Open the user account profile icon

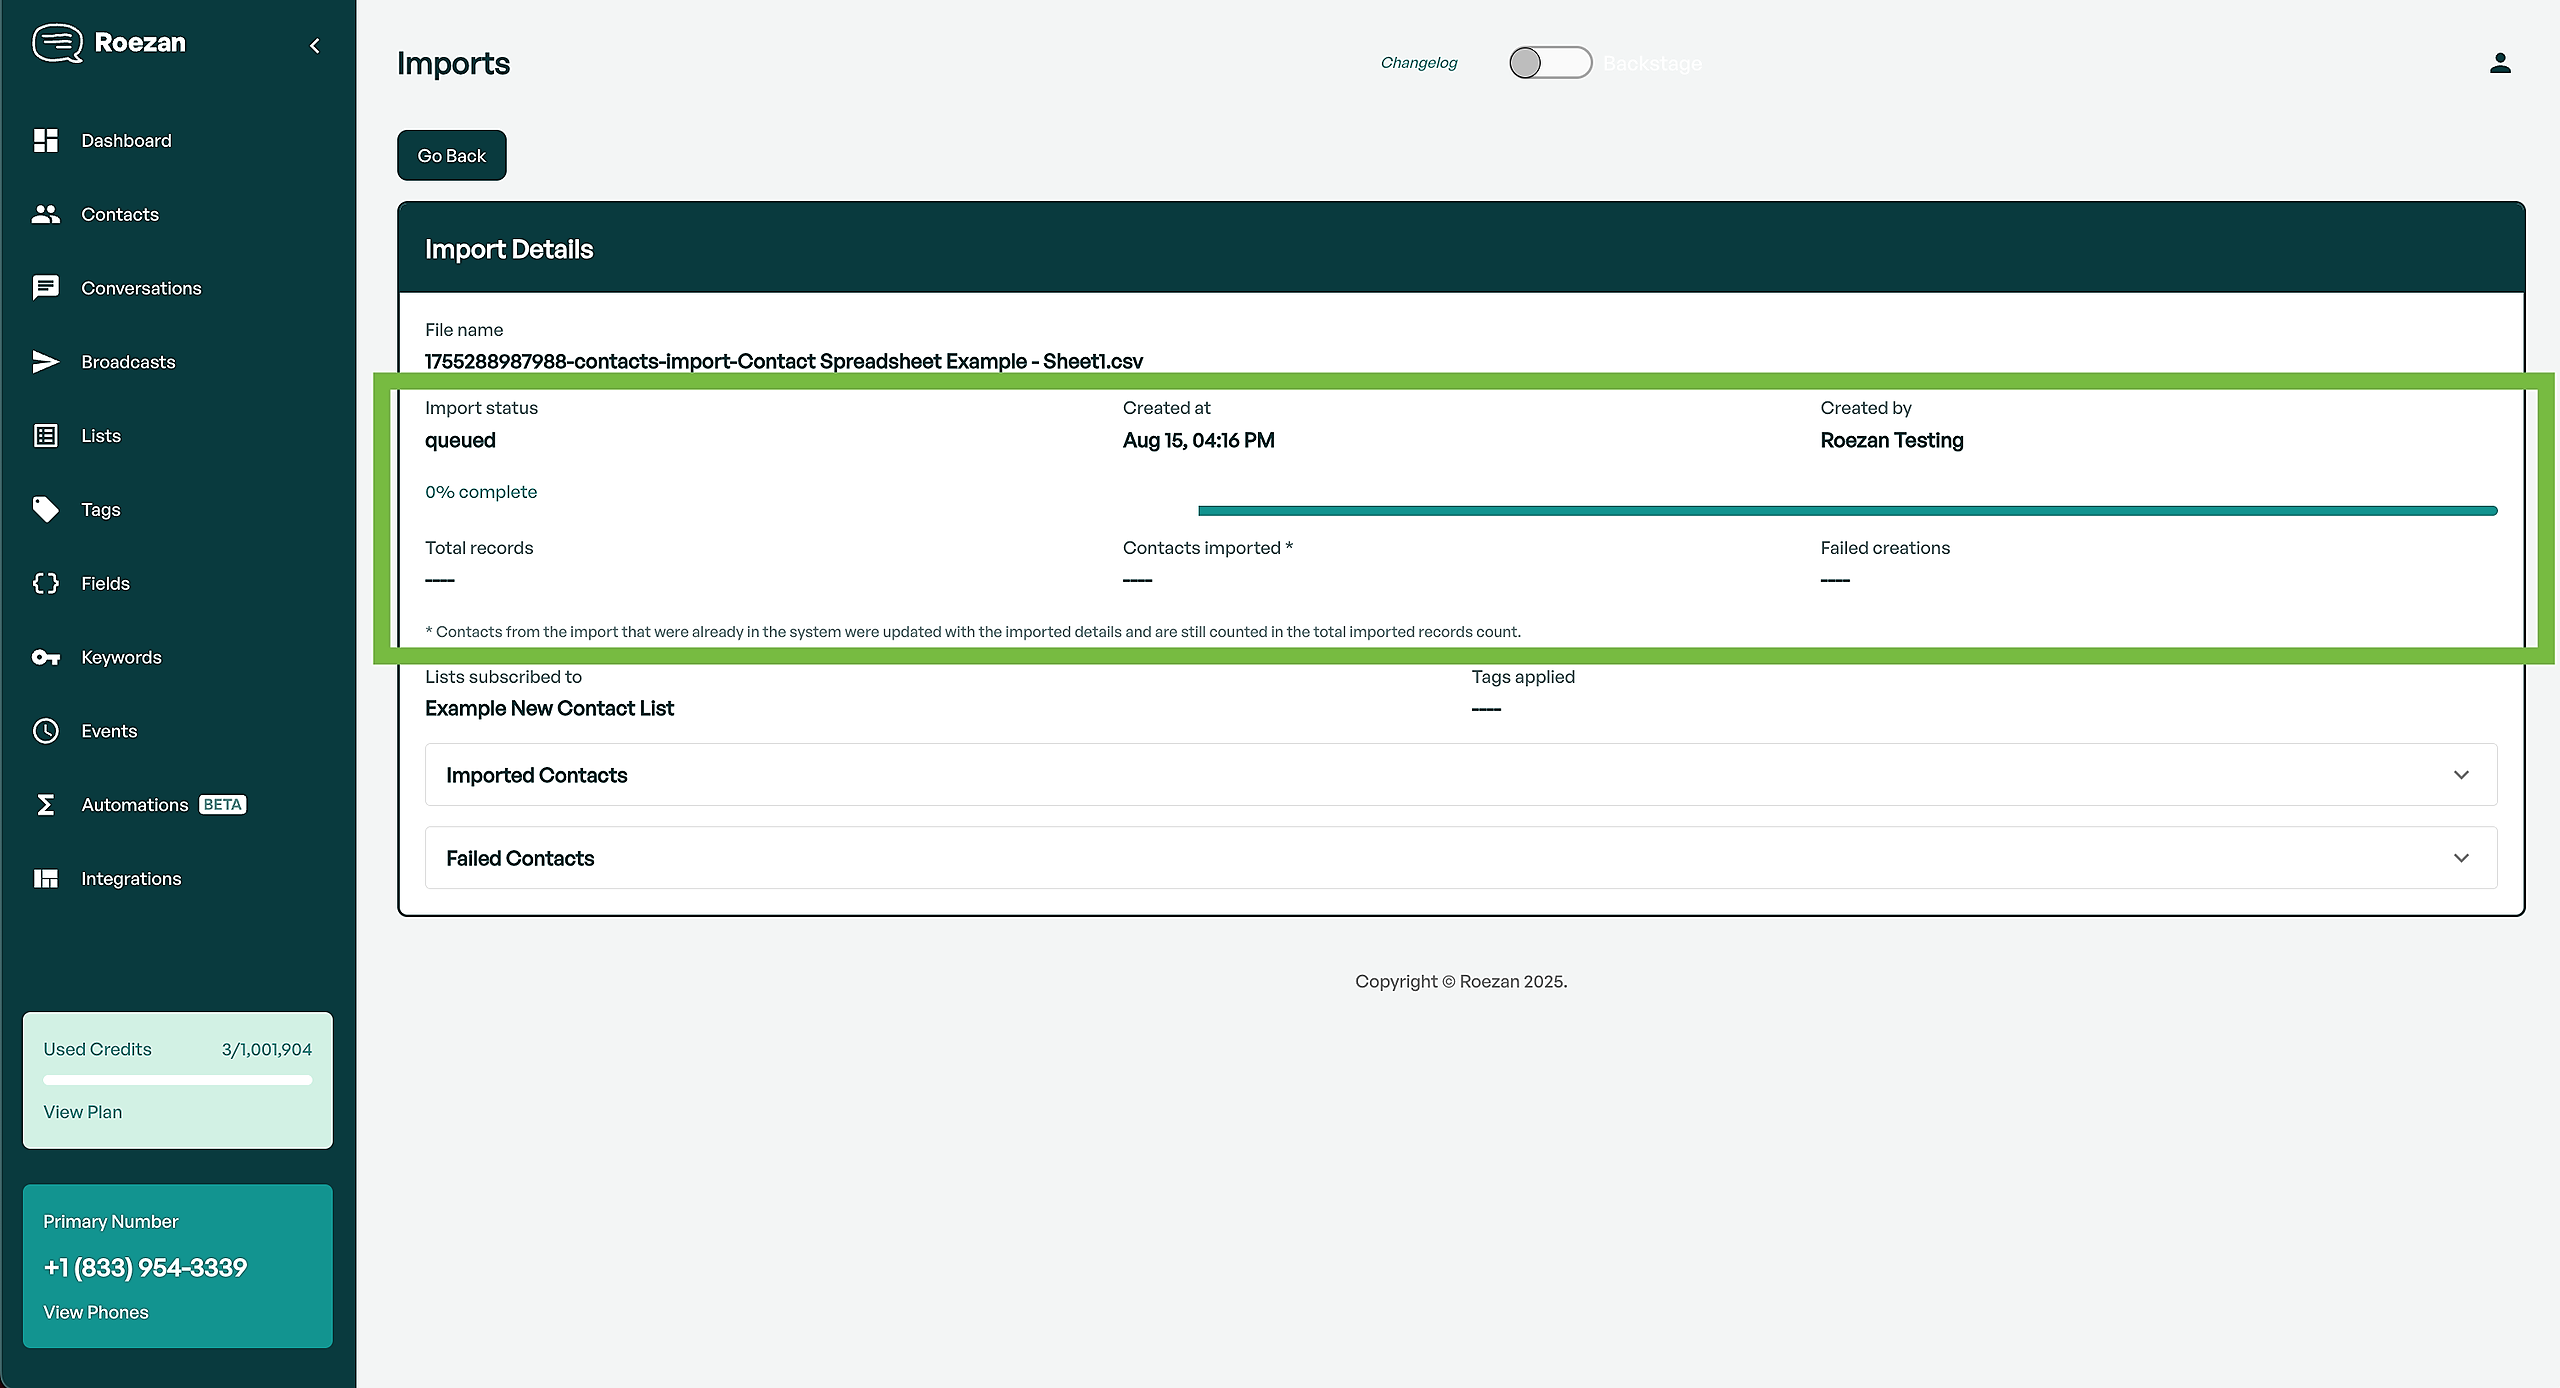point(2500,63)
